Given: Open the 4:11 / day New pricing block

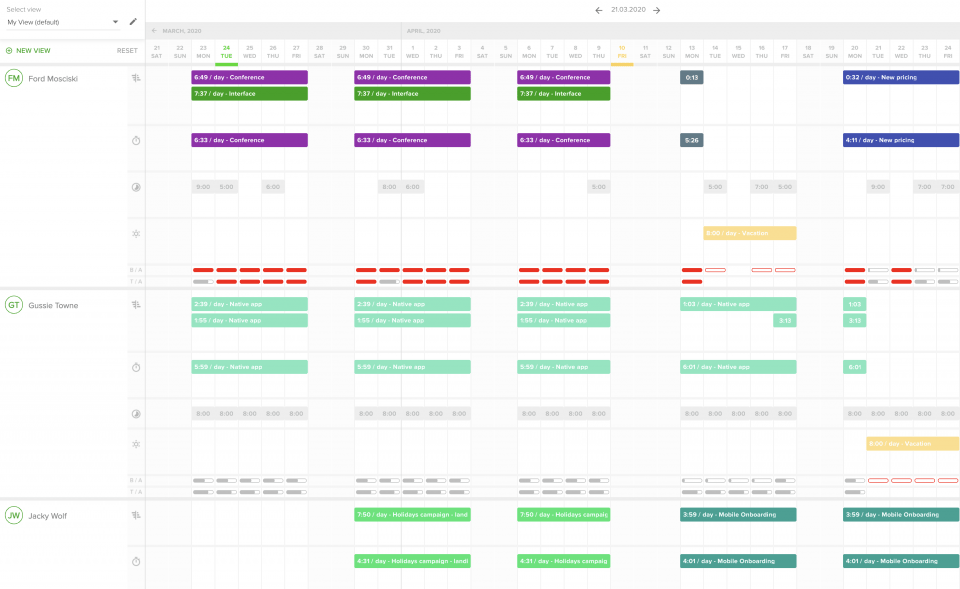Looking at the screenshot, I should point(901,140).
